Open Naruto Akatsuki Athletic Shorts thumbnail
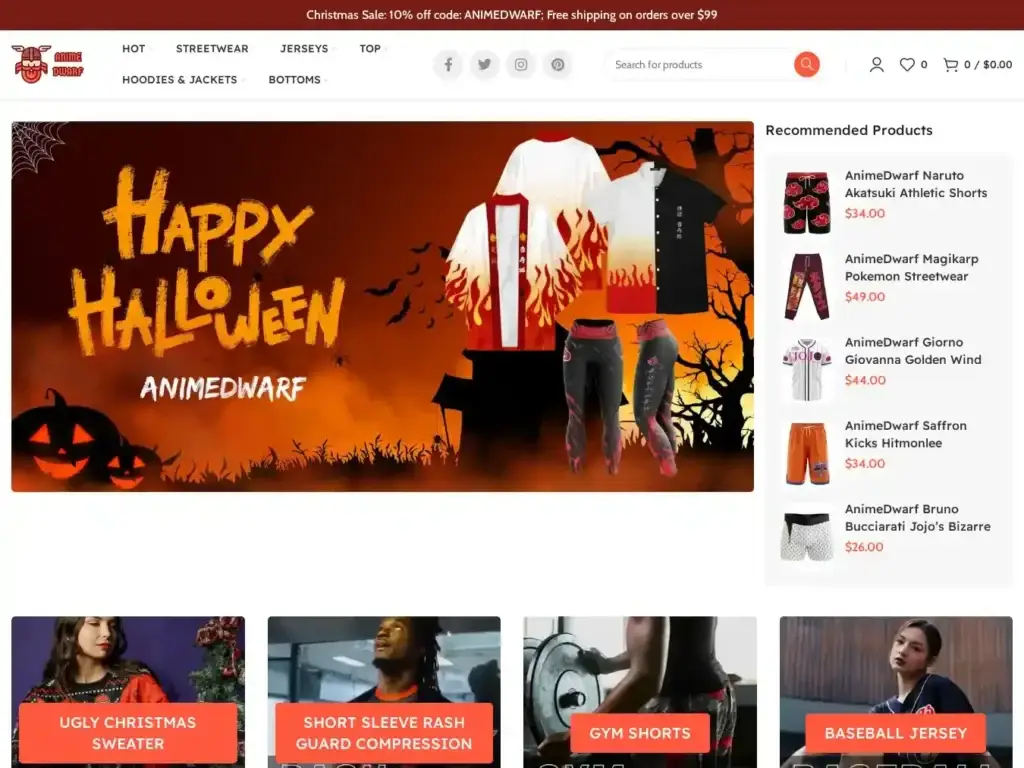Screen dimensions: 1024x768 (806, 203)
